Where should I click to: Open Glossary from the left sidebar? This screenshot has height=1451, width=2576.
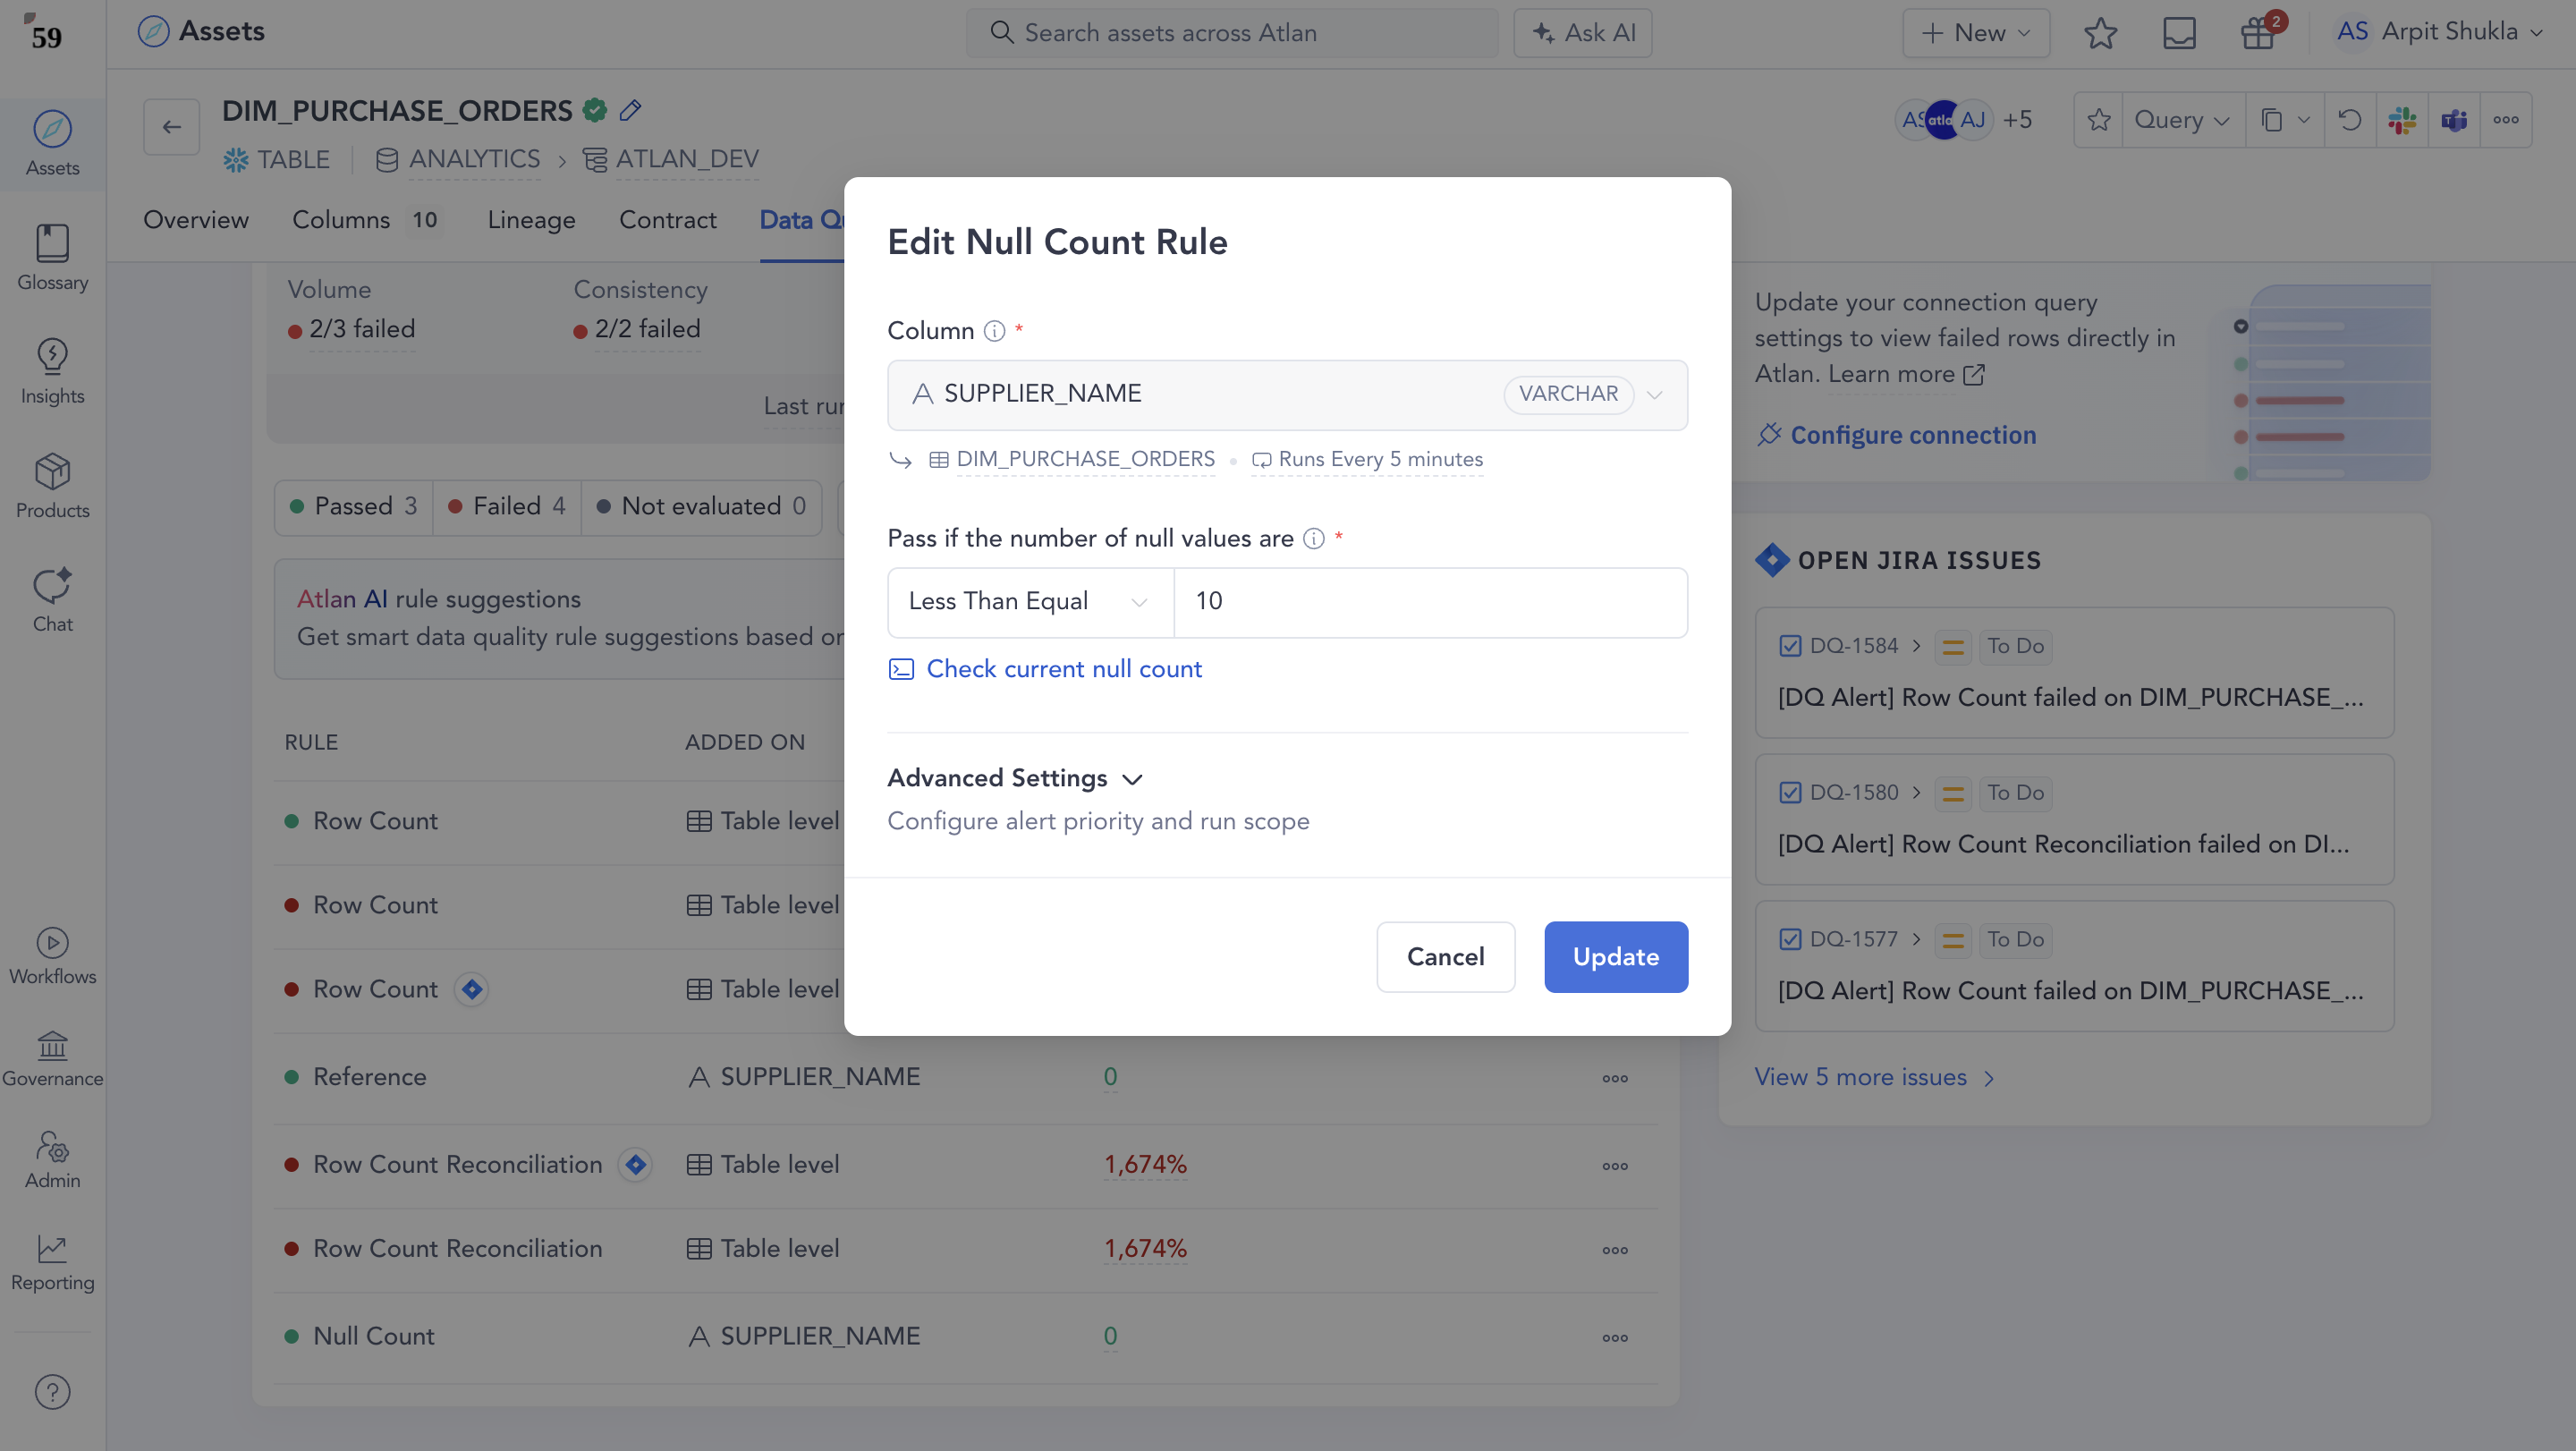click(51, 257)
